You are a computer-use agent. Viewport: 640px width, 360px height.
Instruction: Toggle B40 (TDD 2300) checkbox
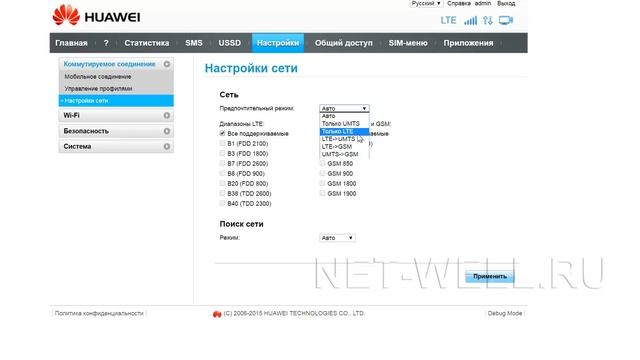click(222, 203)
